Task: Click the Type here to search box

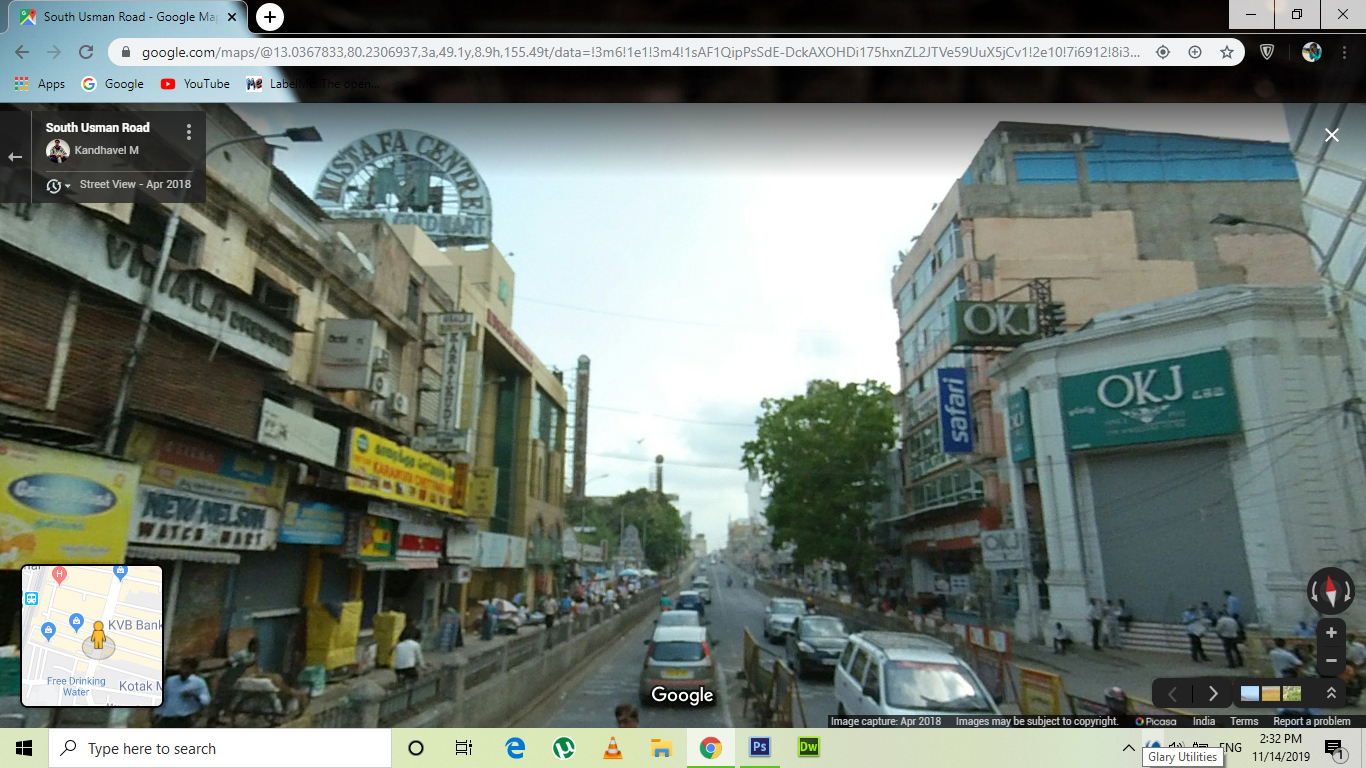Action: point(220,748)
